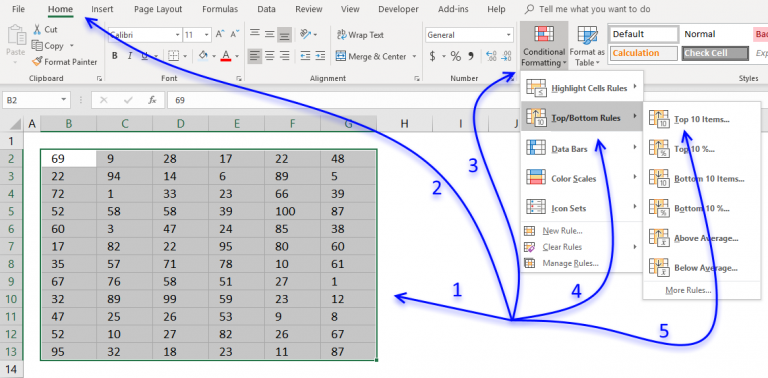The height and width of the screenshot is (378, 768).
Task: Expand the font name Calibri dropdown
Action: [x=177, y=35]
